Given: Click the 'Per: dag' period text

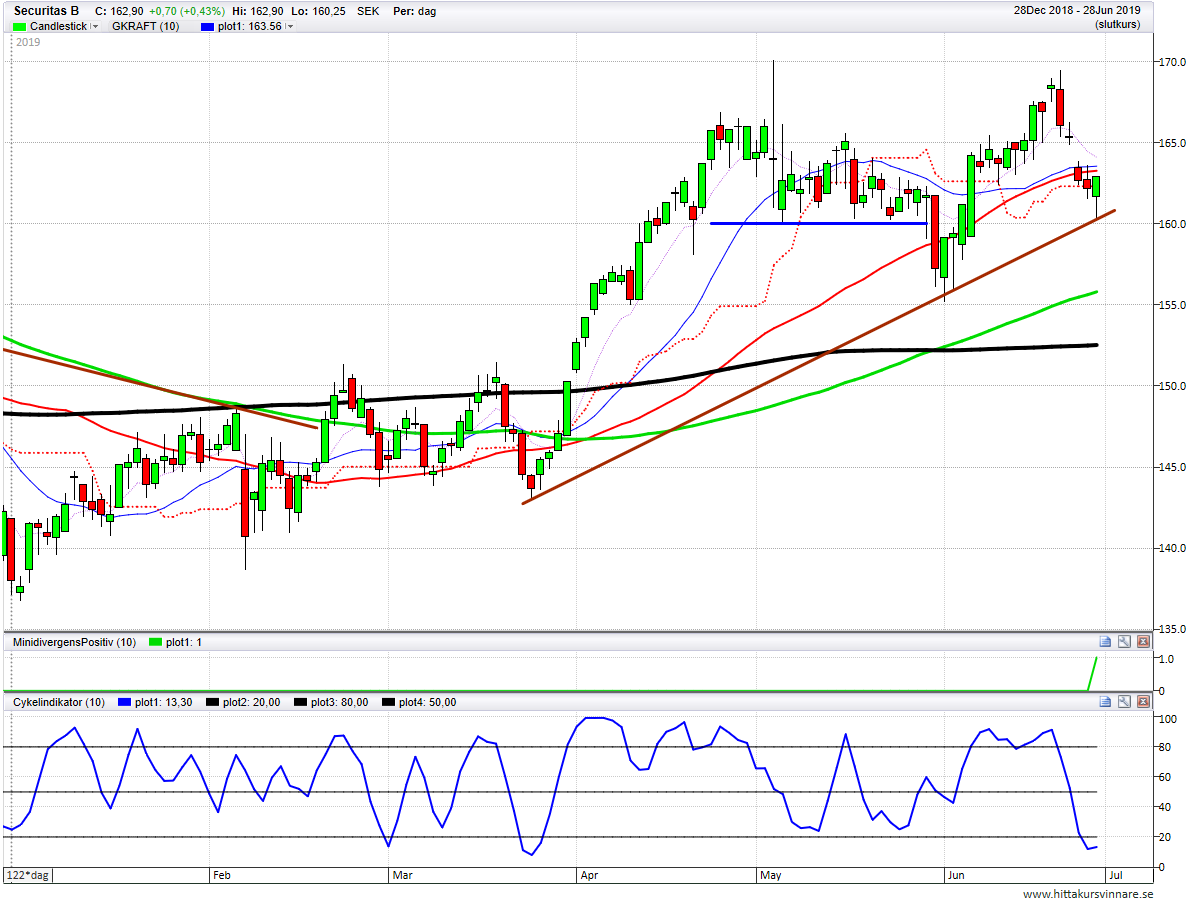Looking at the screenshot, I should 414,11.
